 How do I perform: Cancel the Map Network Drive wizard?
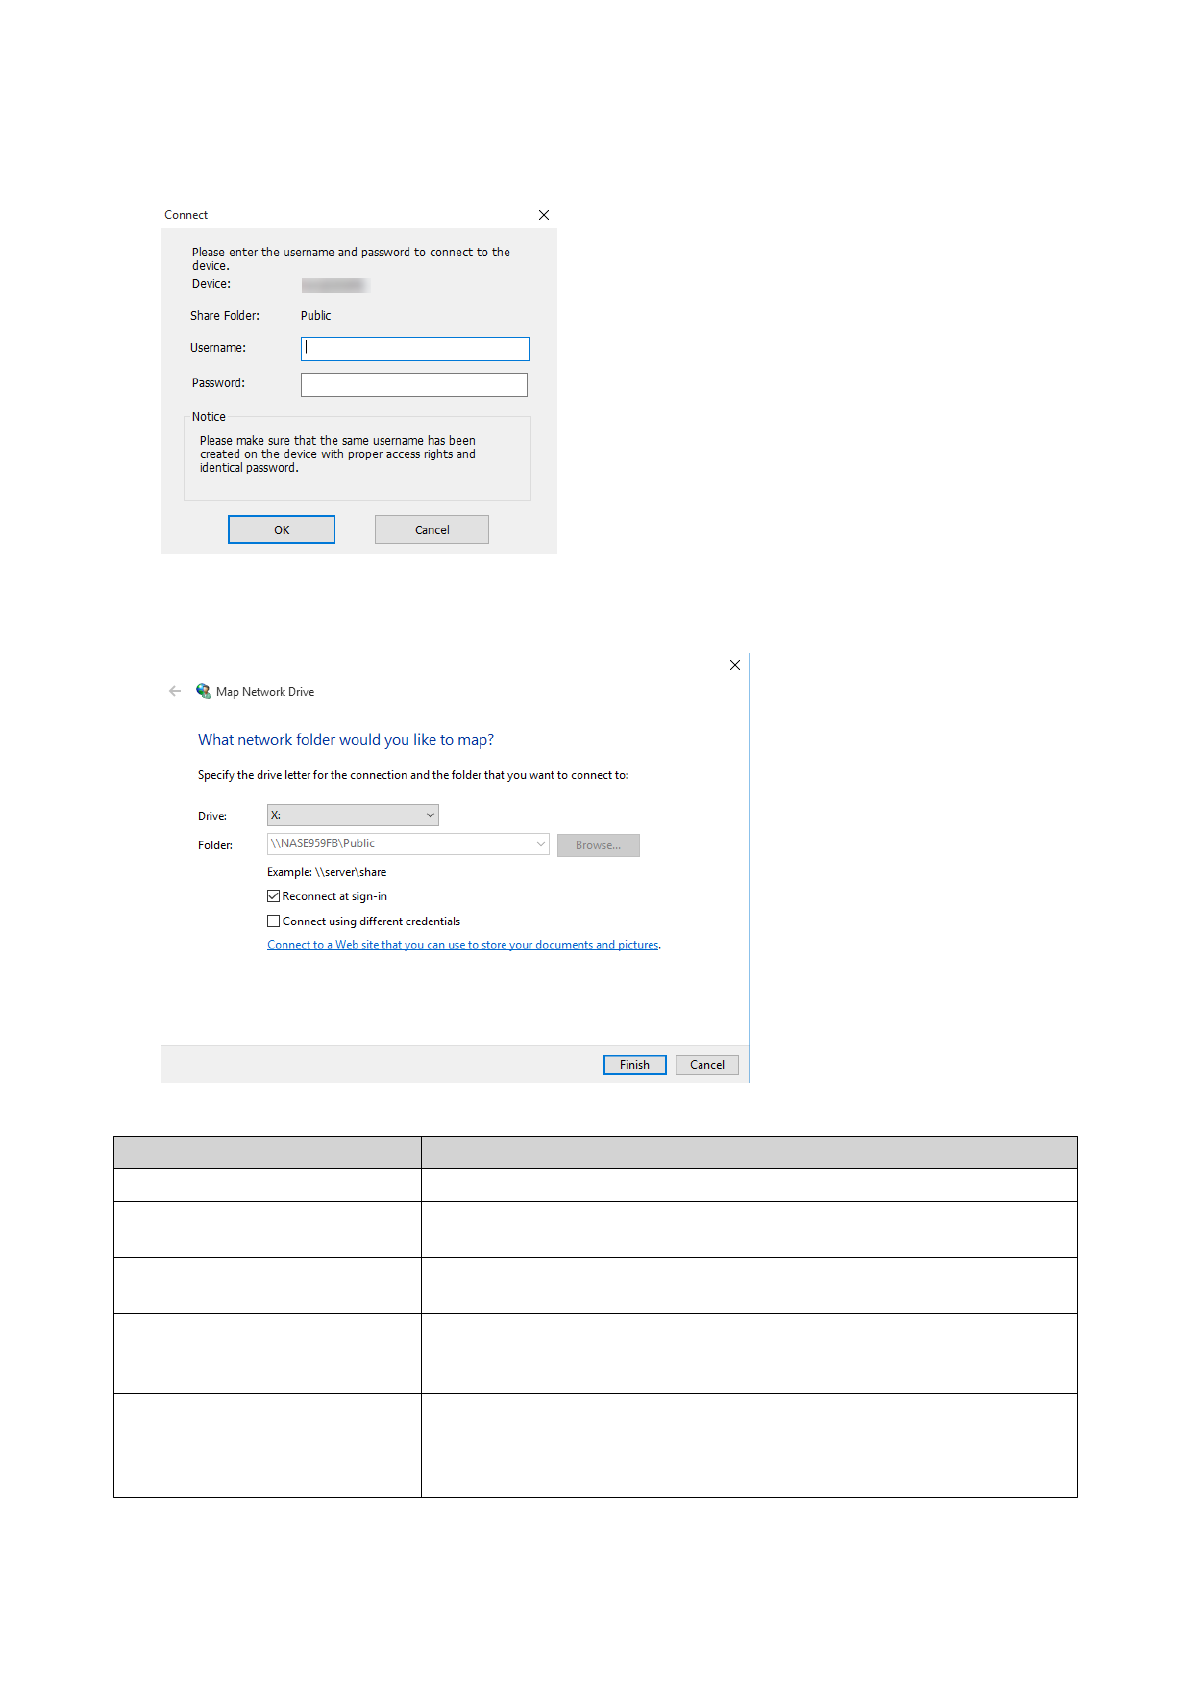point(707,1065)
